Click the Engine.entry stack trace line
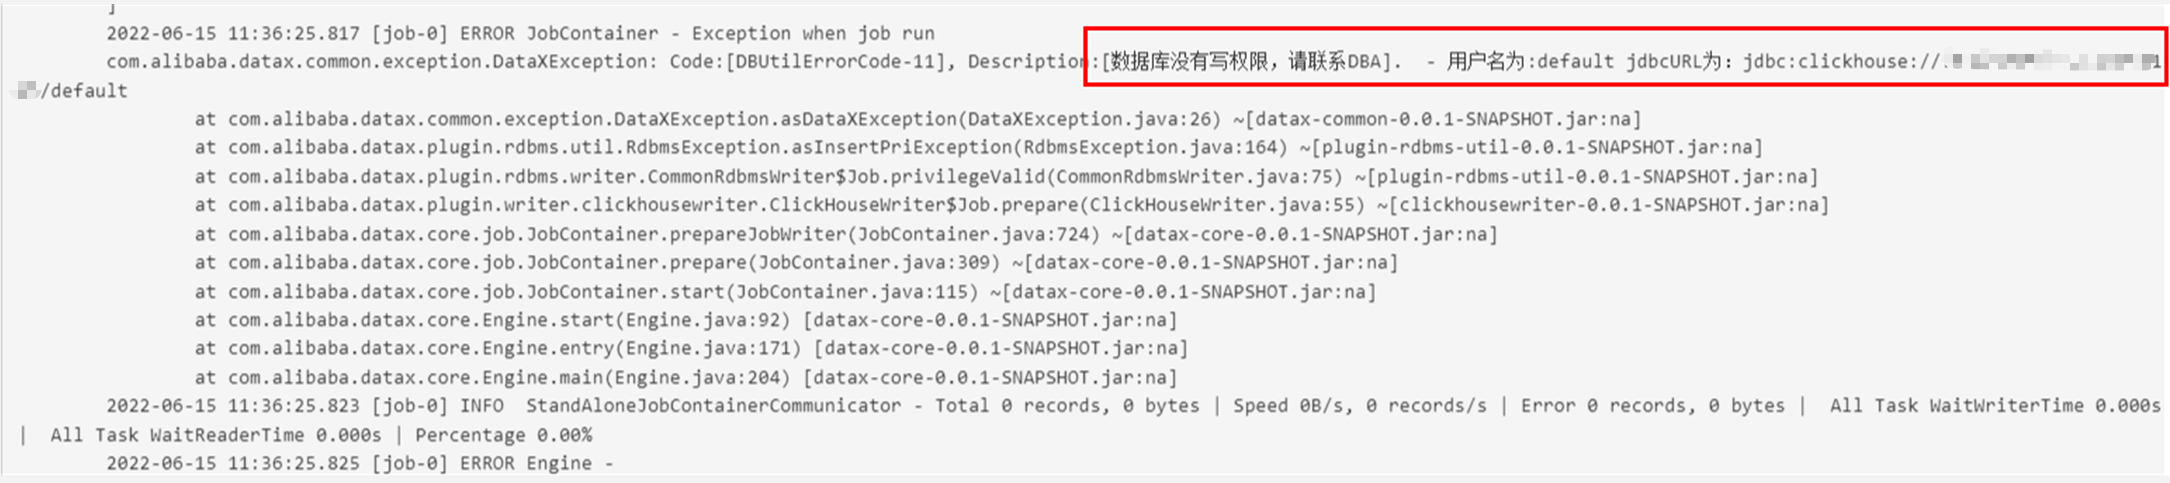Image resolution: width=2170 pixels, height=483 pixels. pyautogui.click(x=691, y=348)
